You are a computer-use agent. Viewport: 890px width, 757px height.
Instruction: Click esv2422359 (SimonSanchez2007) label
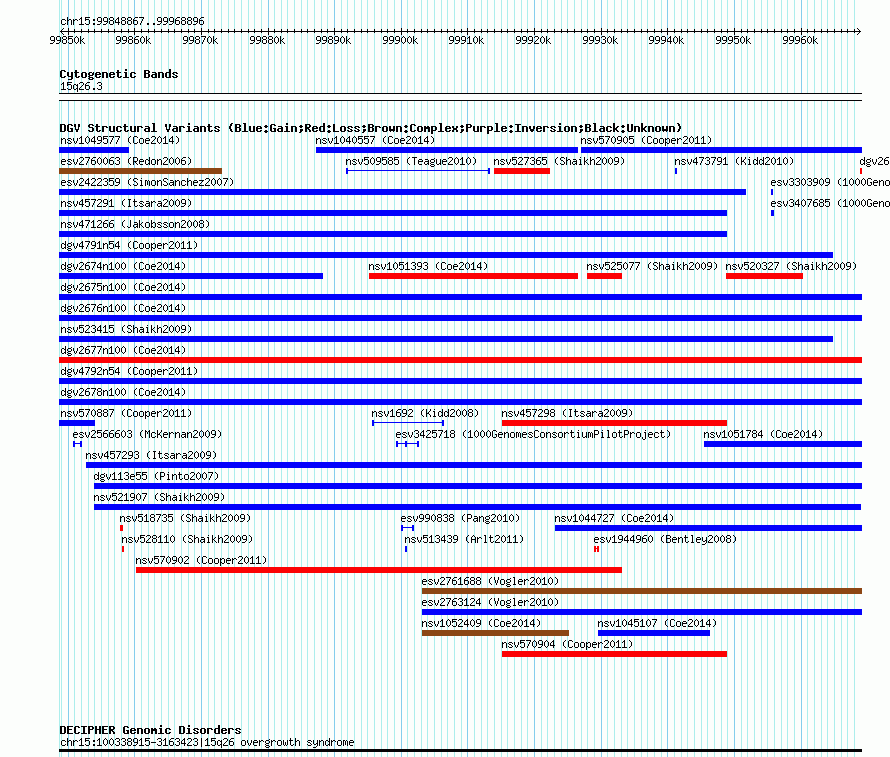[x=147, y=182]
